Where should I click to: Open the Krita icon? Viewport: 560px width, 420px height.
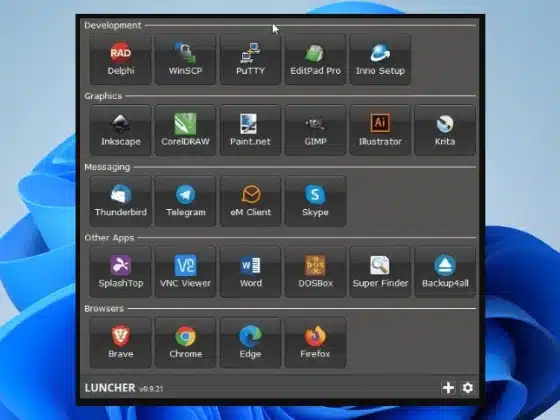click(x=445, y=130)
